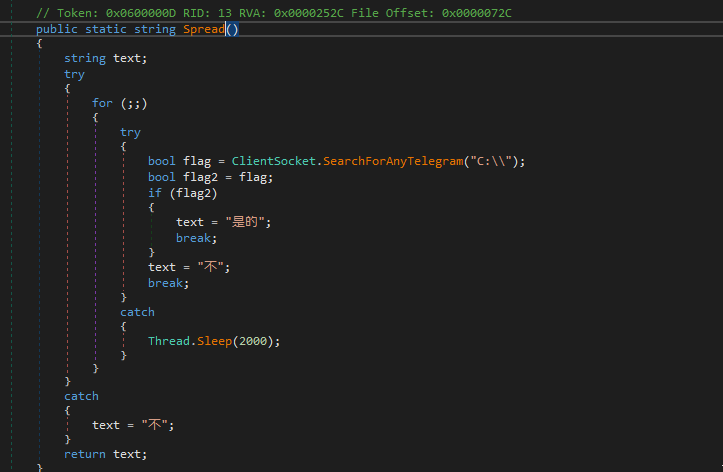Click the "C:\\" string literal

[x=491, y=161]
